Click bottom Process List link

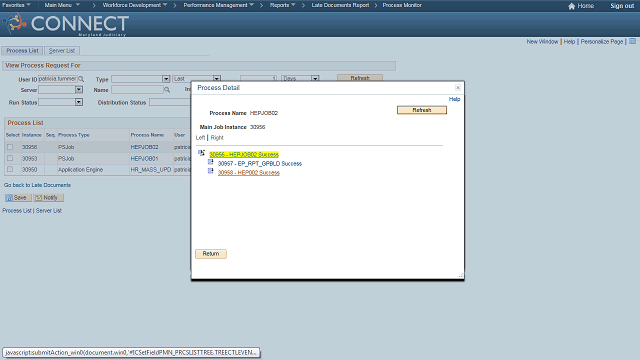(17, 211)
